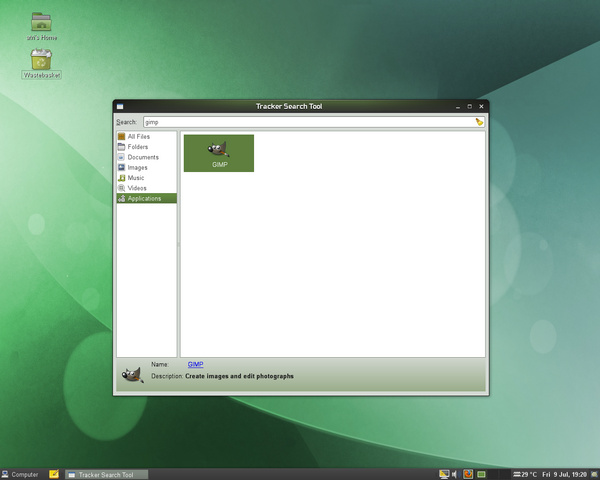Viewport: 600px width, 480px height.
Task: Click the rightmost panel tray icon
Action: [594, 475]
